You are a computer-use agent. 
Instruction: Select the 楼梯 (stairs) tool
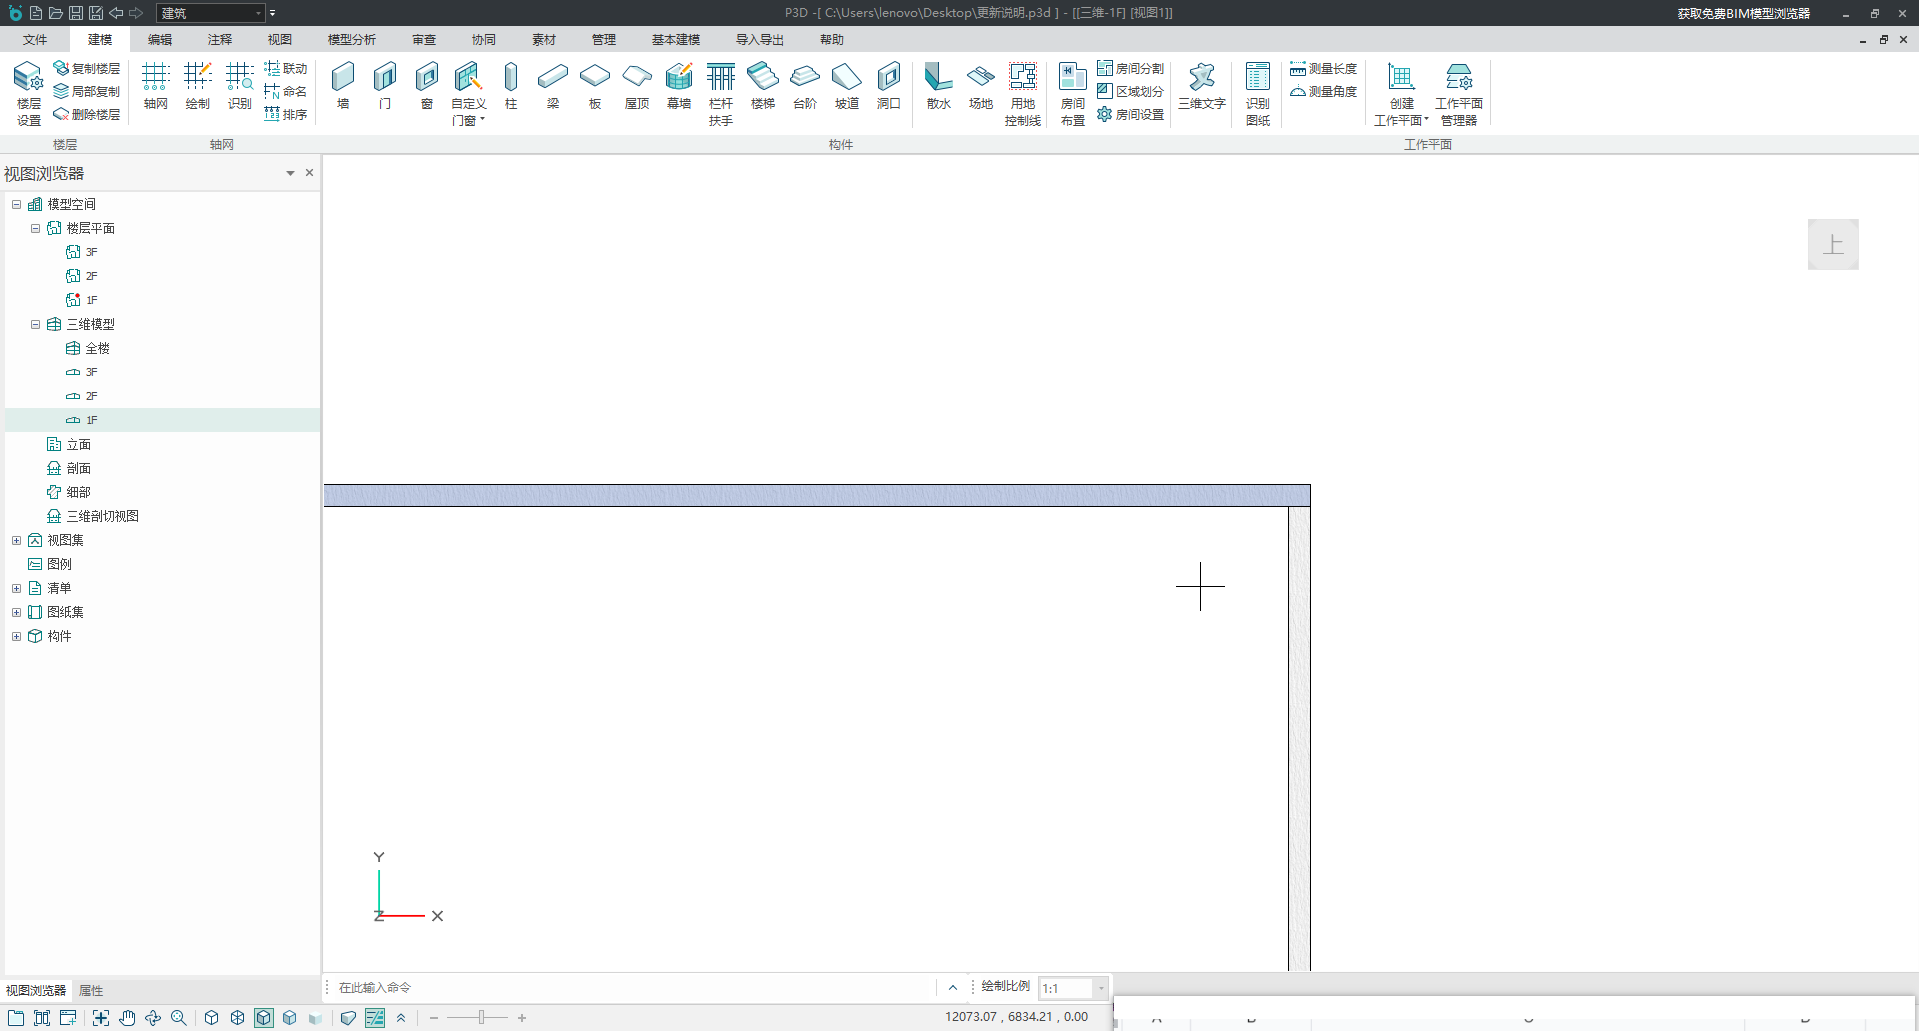763,86
